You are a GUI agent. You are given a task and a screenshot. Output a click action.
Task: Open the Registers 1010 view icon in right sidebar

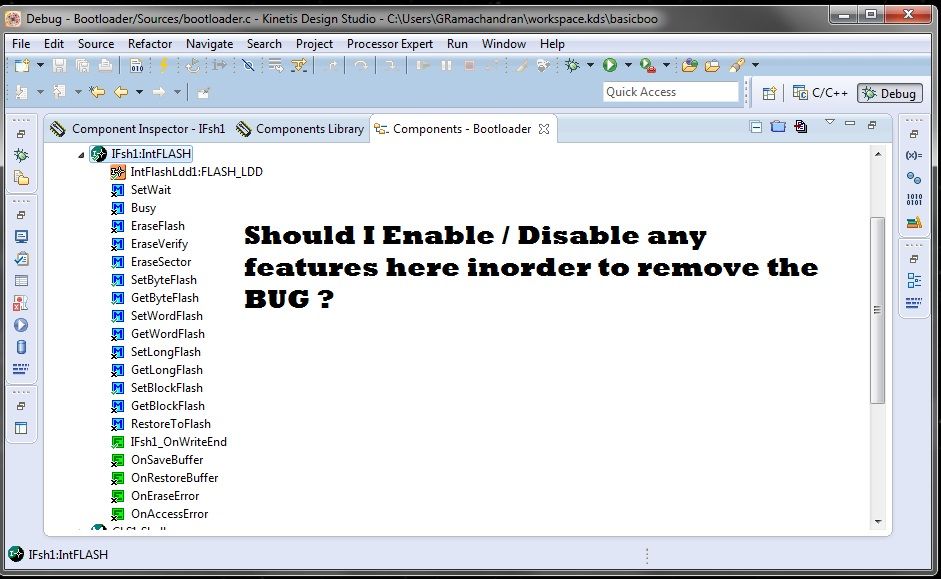[914, 200]
